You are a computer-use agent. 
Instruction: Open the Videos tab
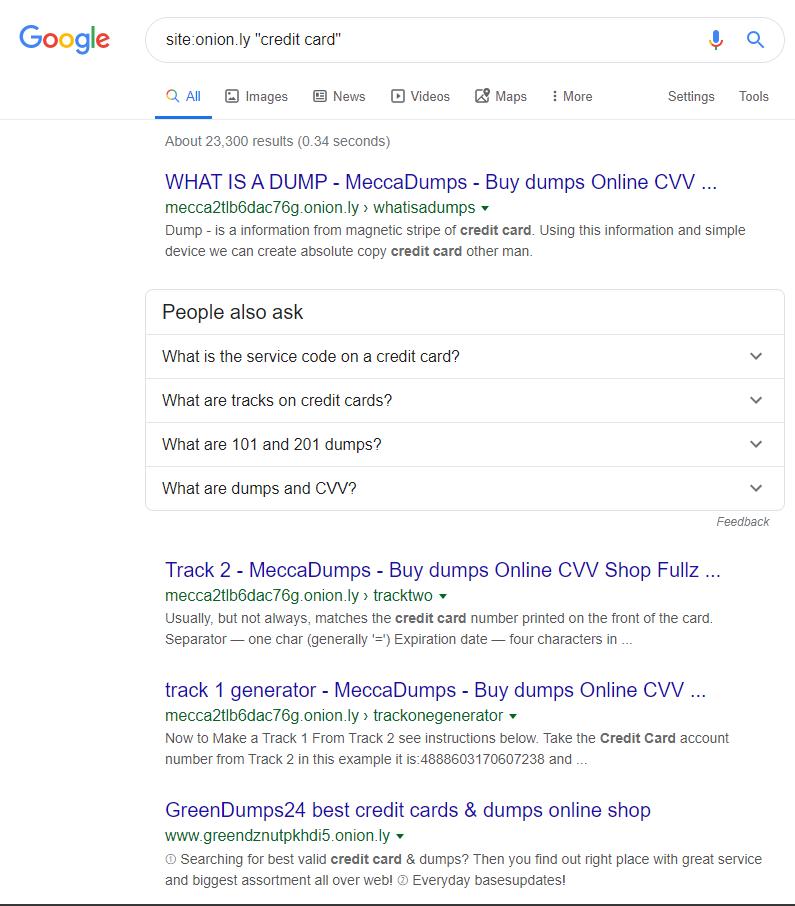pyautogui.click(x=420, y=96)
